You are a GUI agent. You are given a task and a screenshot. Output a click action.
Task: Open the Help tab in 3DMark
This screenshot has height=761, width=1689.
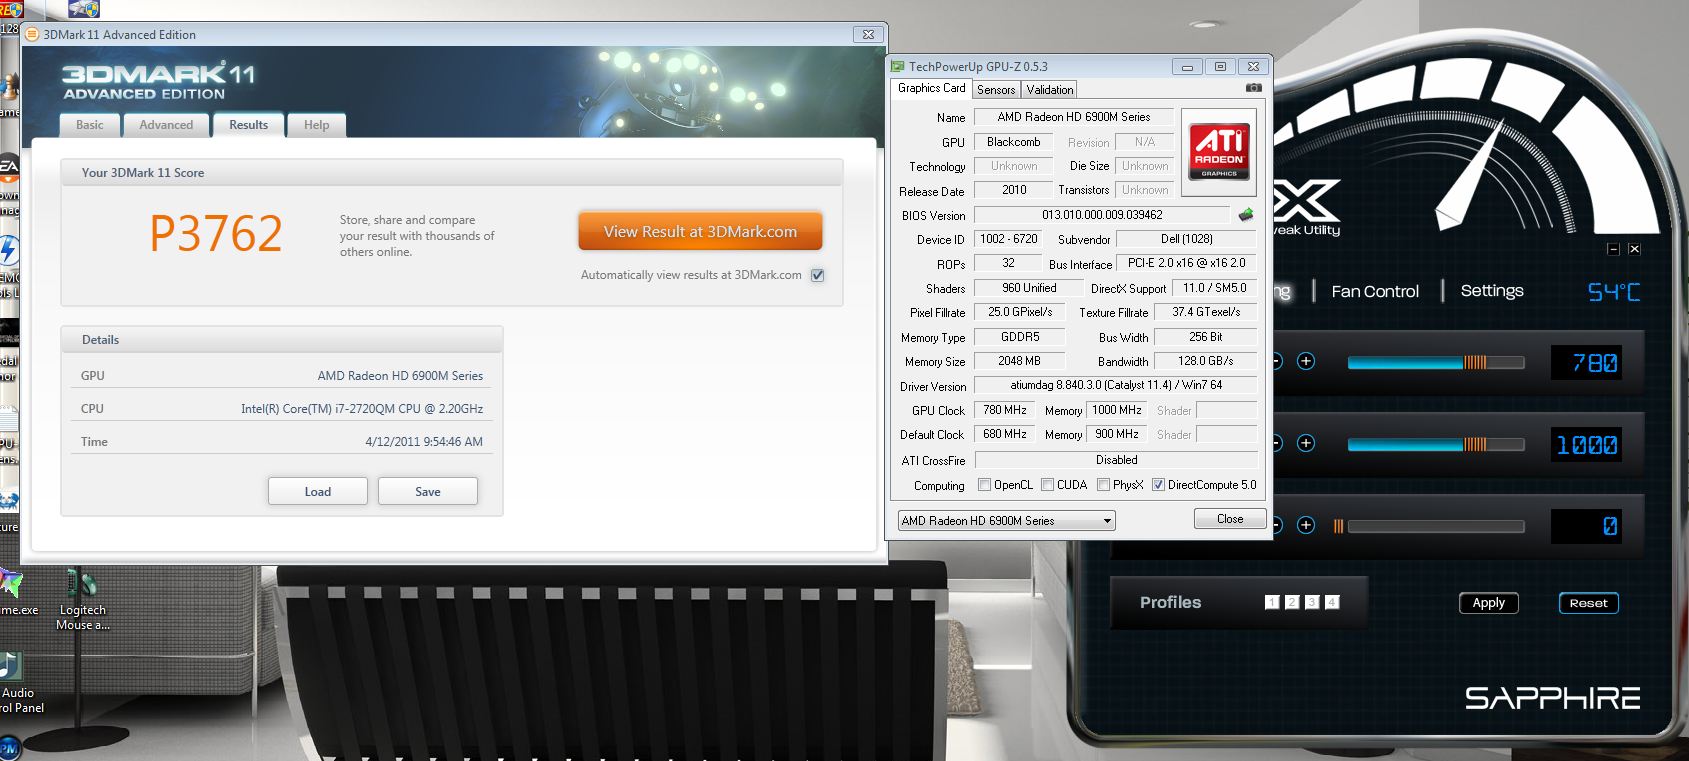(317, 125)
